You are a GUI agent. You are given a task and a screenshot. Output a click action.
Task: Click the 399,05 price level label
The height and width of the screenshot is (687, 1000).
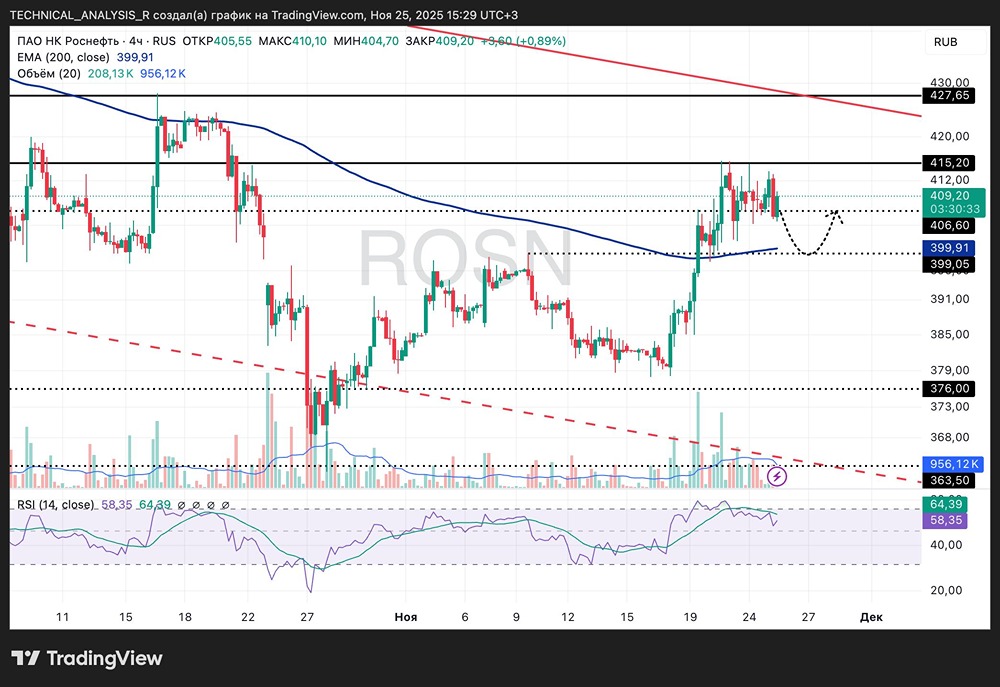tap(949, 264)
